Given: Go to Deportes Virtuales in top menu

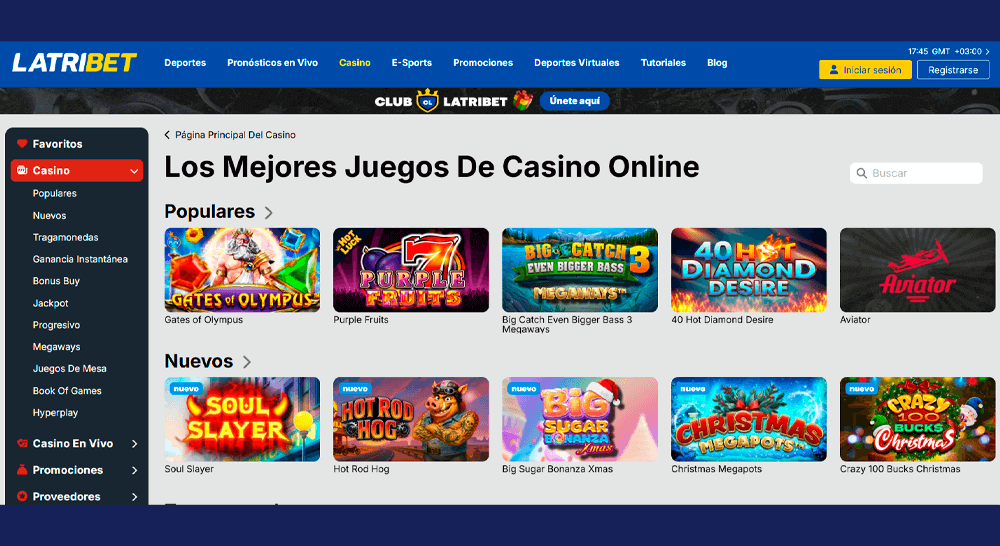Looking at the screenshot, I should pyautogui.click(x=577, y=63).
